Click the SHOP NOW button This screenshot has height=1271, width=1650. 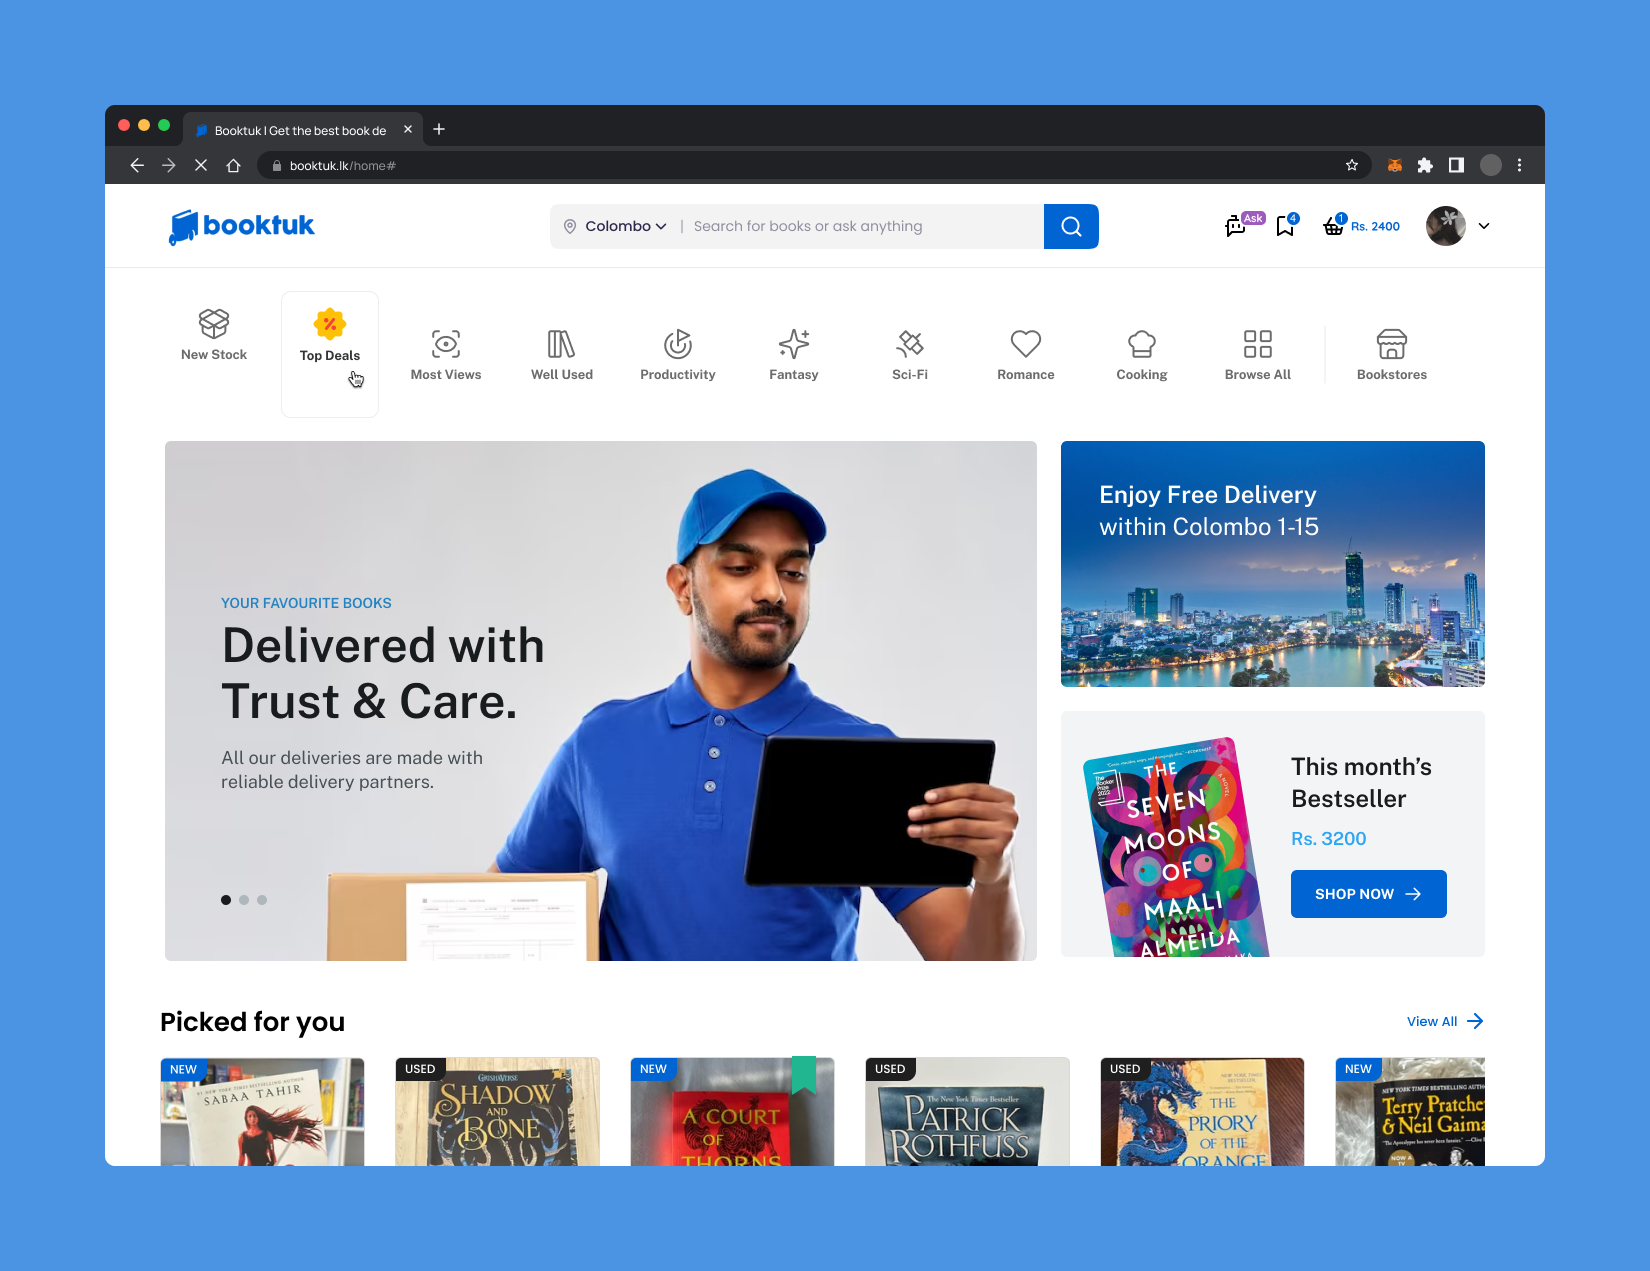coord(1368,894)
